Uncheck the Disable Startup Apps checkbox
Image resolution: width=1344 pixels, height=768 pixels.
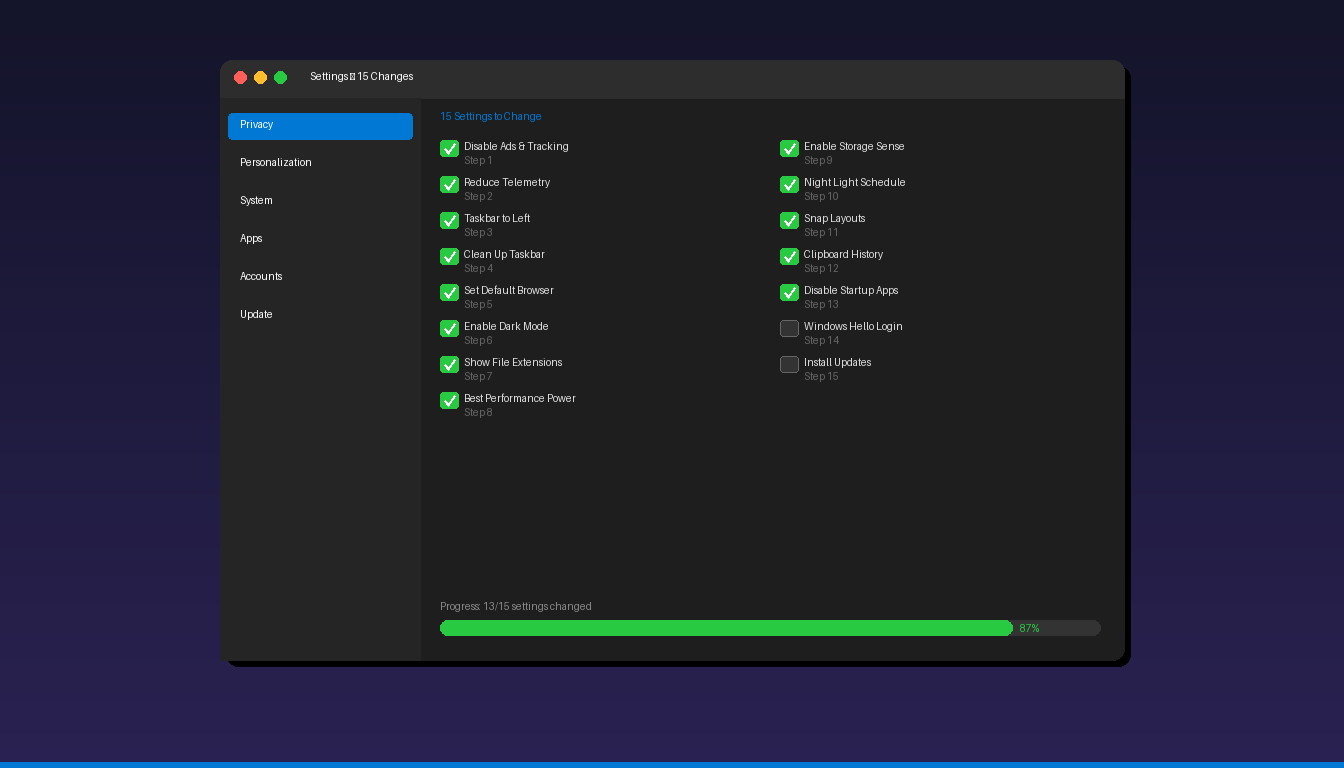[x=789, y=292]
